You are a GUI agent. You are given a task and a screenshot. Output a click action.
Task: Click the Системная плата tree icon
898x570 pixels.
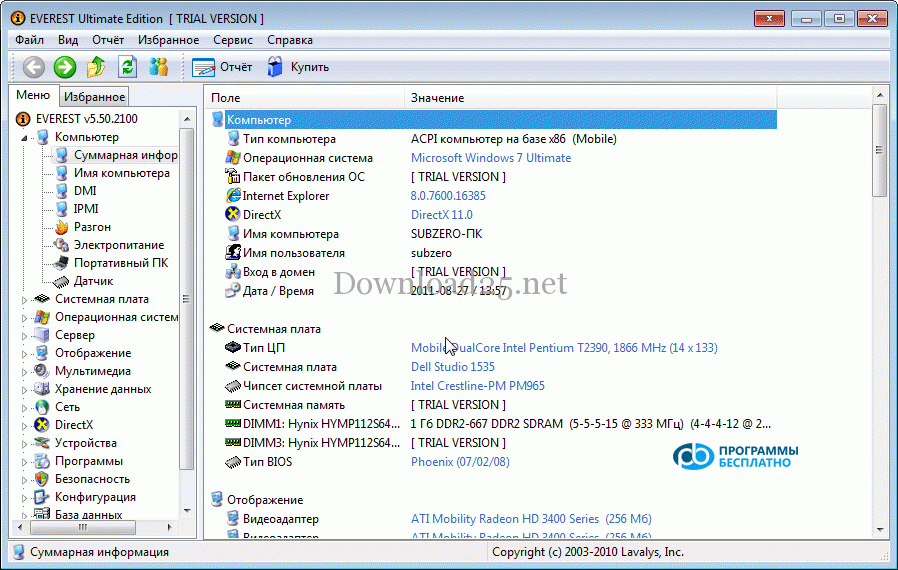point(42,299)
